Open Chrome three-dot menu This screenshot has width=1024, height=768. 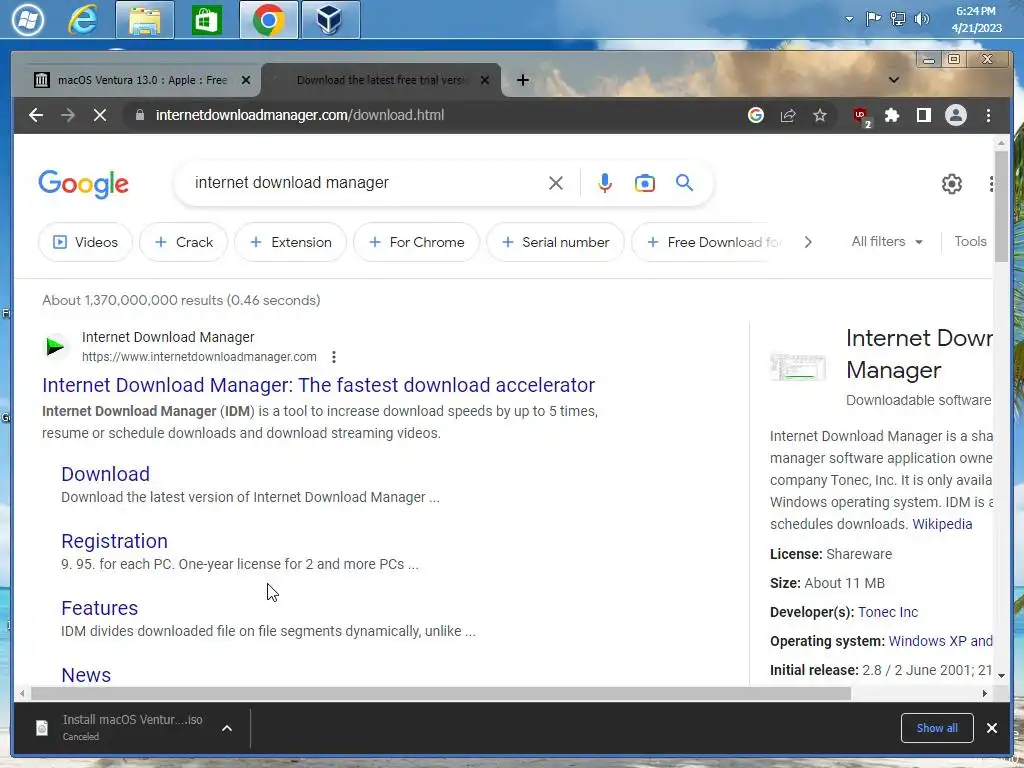tap(988, 116)
